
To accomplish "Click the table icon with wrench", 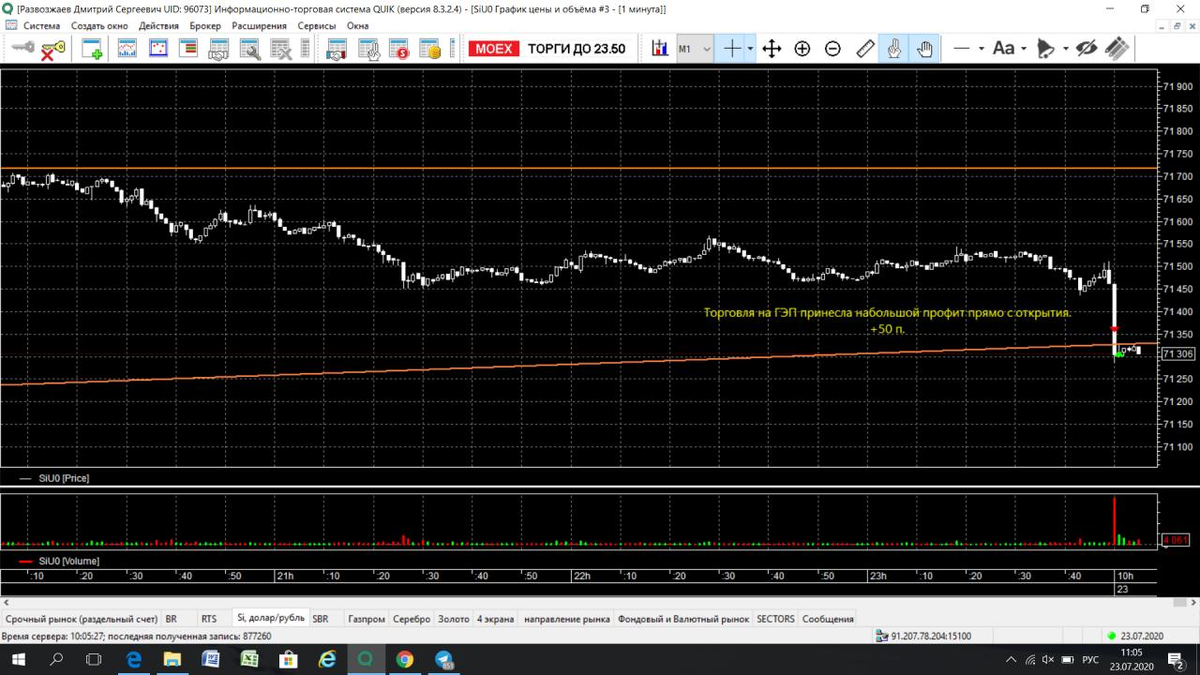I will (x=249, y=48).
